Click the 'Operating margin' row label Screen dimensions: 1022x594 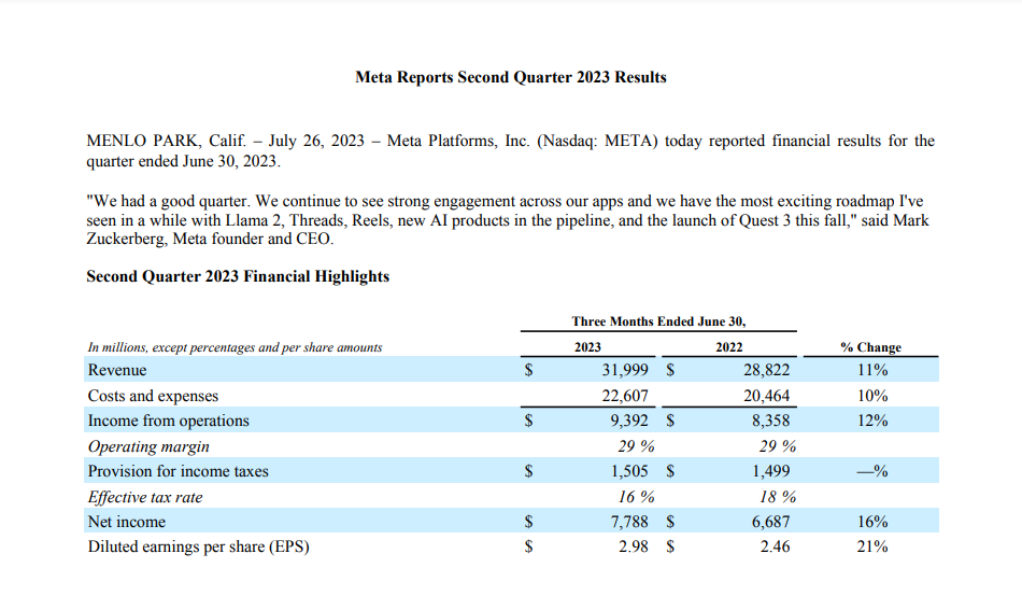tap(149, 447)
